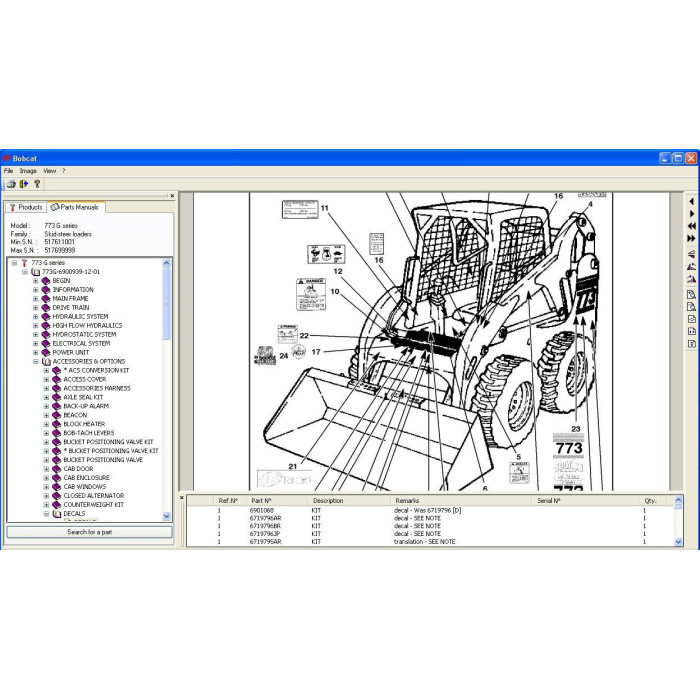Click the exit door icon in the toolbar
Image resolution: width=700 pixels, height=700 pixels.
coord(24,183)
